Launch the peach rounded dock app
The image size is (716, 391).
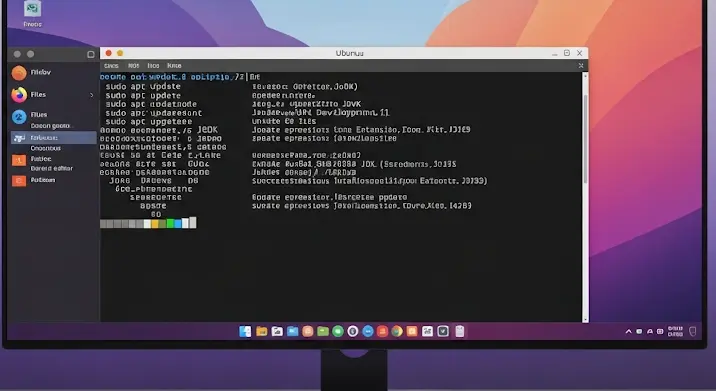[x=308, y=331]
